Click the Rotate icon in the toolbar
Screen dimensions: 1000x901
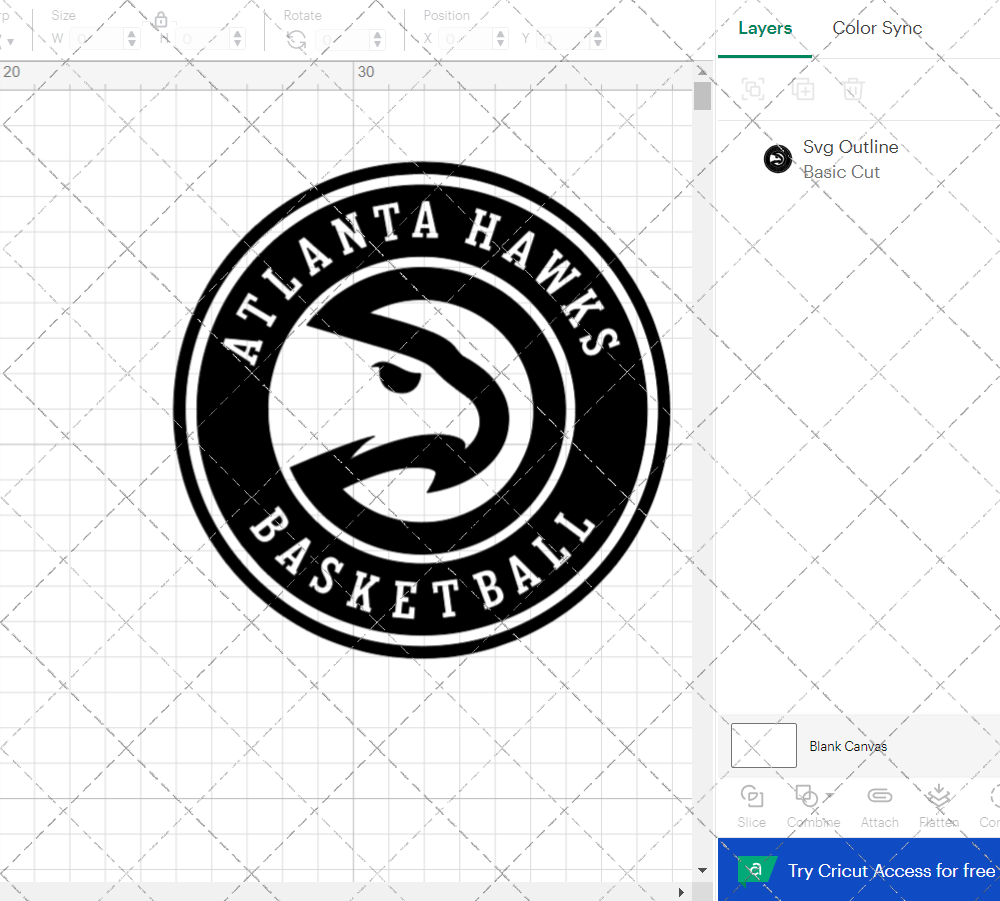tap(295, 38)
